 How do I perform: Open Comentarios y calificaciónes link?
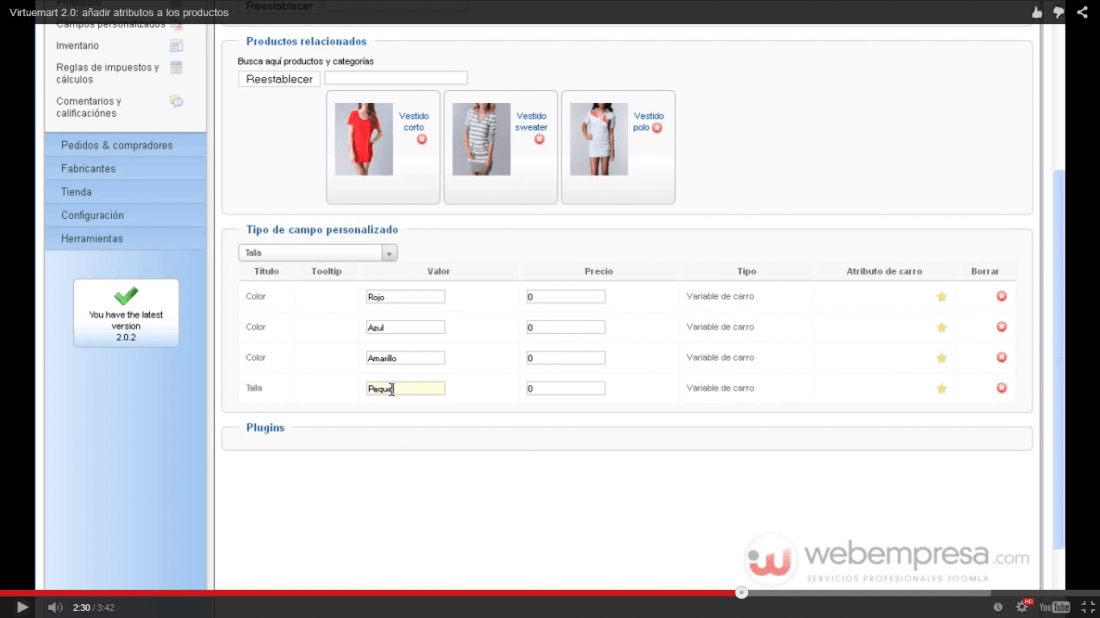click(89, 107)
